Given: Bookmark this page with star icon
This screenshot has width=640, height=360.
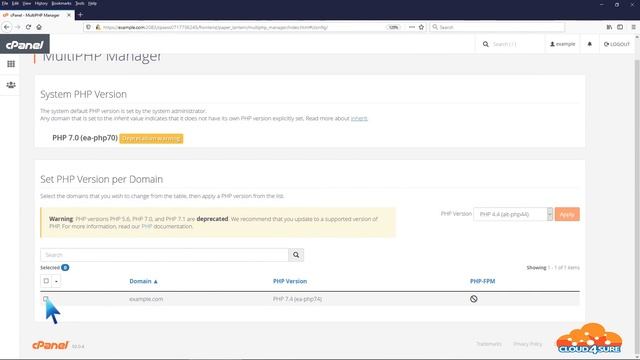Looking at the screenshot, I should 421,27.
